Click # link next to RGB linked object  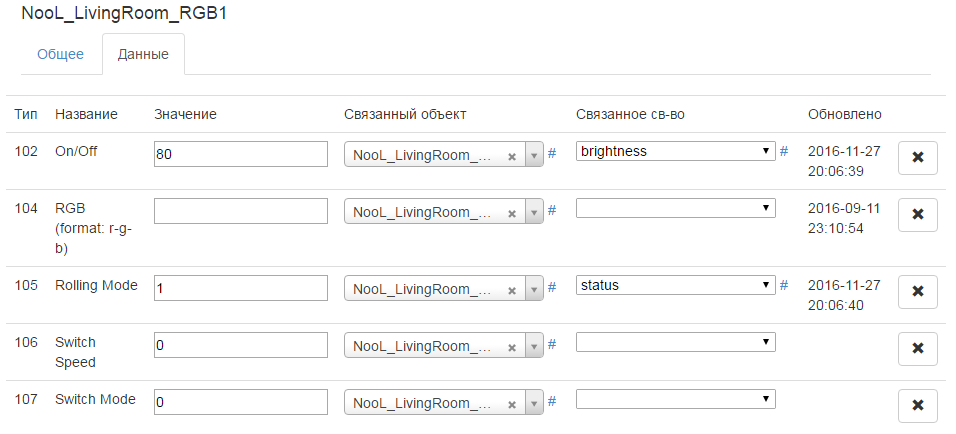tap(552, 210)
